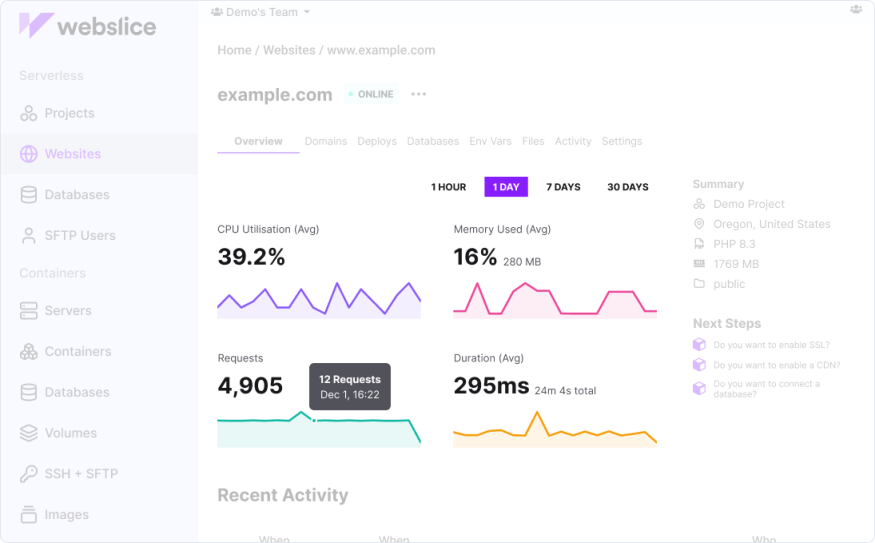The image size is (875, 543).
Task: Expand the Demo's Team dropdown
Action: (x=260, y=12)
